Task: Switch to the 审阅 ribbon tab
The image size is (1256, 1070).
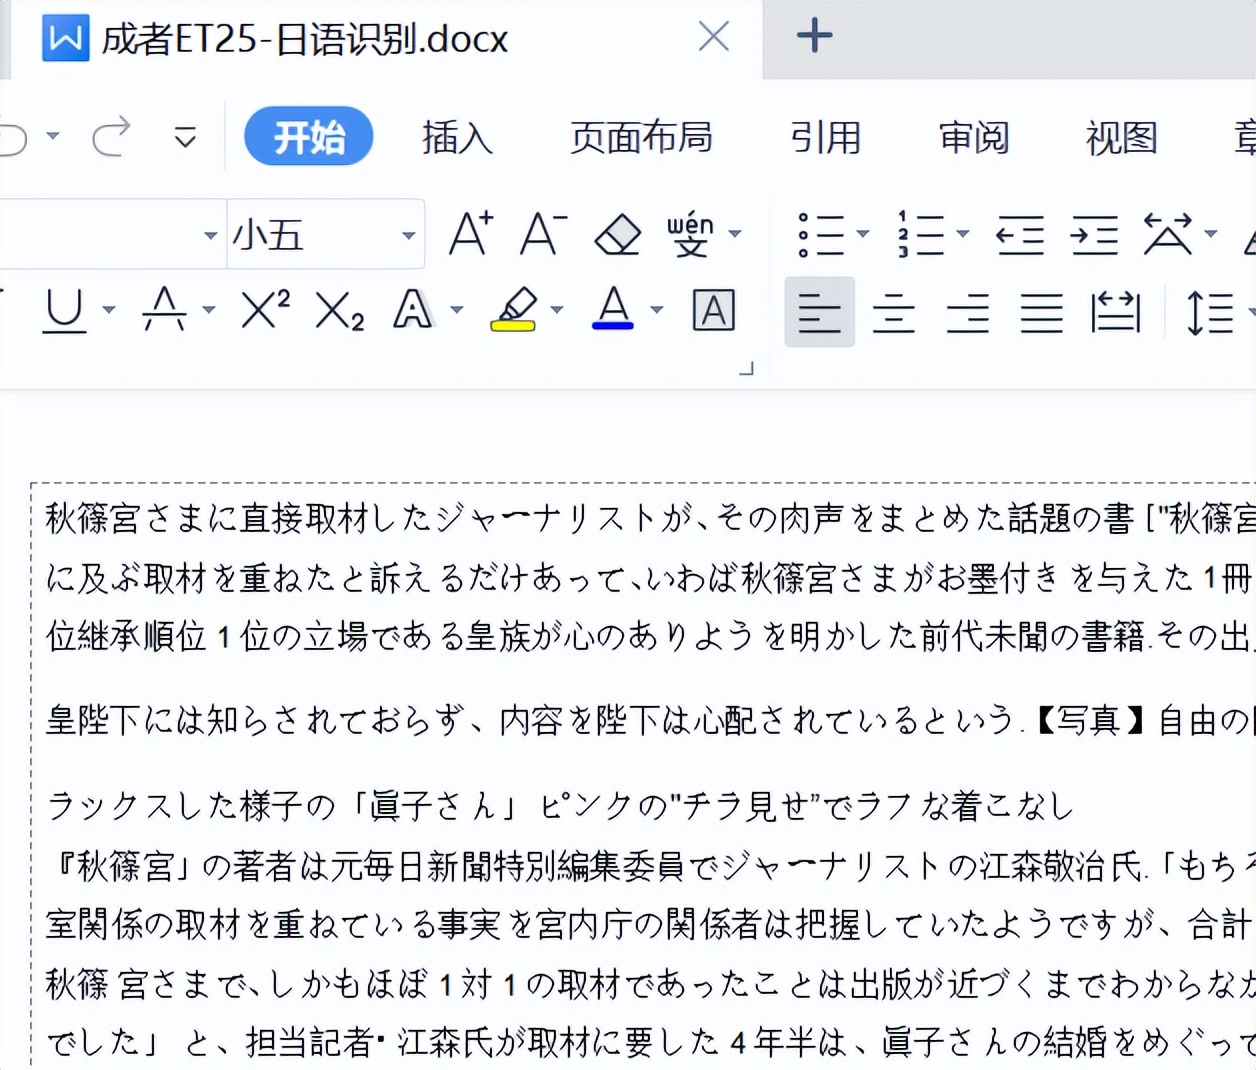Action: 973,138
